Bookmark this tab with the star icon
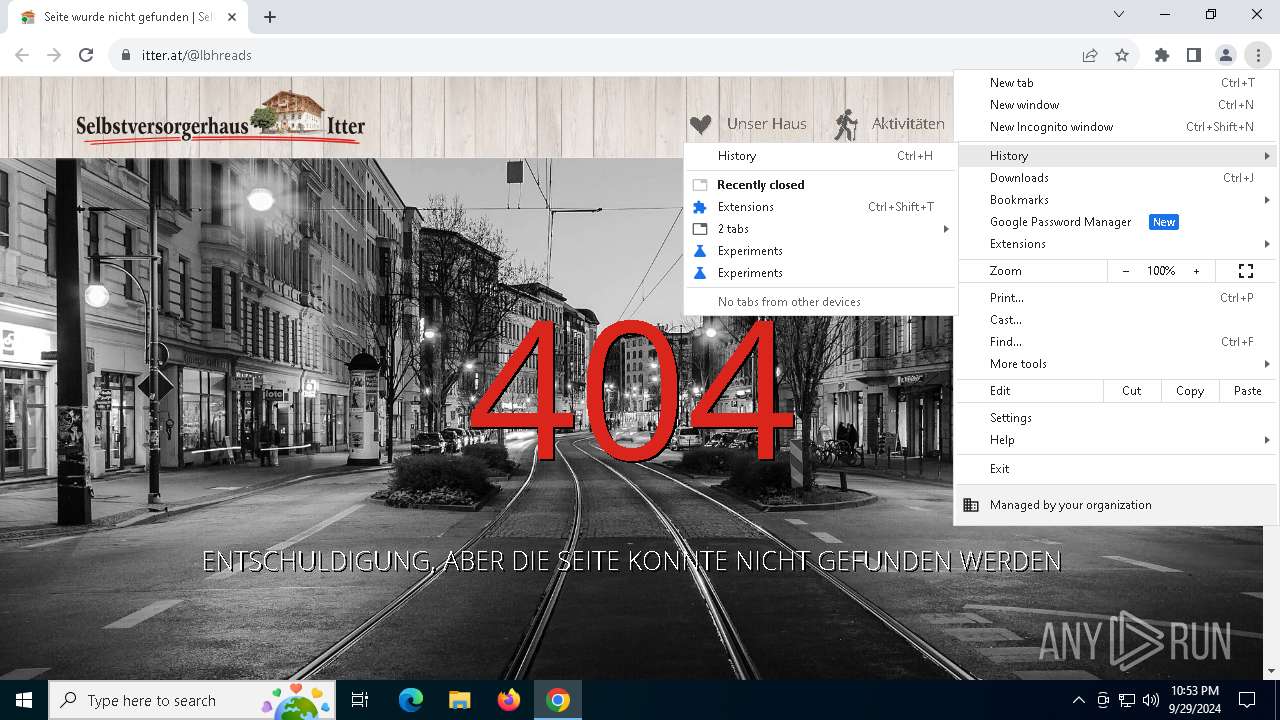Screen dimensions: 1280x720 point(1122,55)
